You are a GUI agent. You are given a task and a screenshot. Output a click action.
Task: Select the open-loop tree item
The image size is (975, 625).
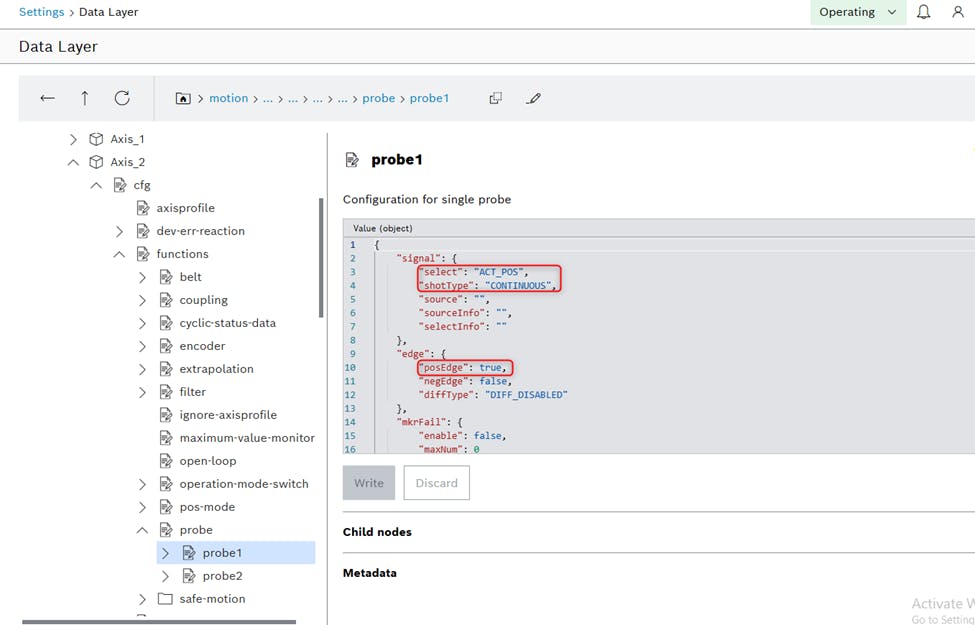pyautogui.click(x=207, y=461)
